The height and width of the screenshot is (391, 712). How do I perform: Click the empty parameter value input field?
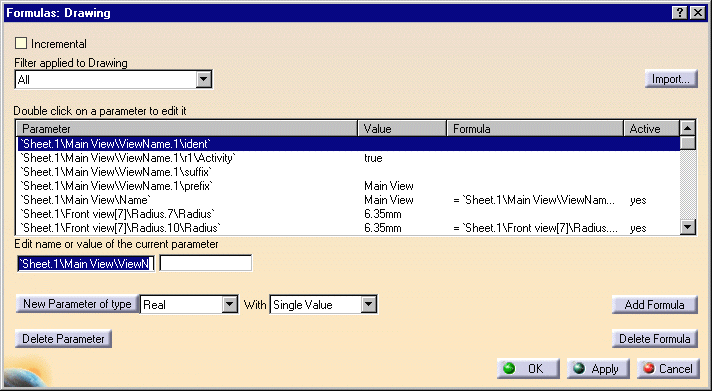206,263
